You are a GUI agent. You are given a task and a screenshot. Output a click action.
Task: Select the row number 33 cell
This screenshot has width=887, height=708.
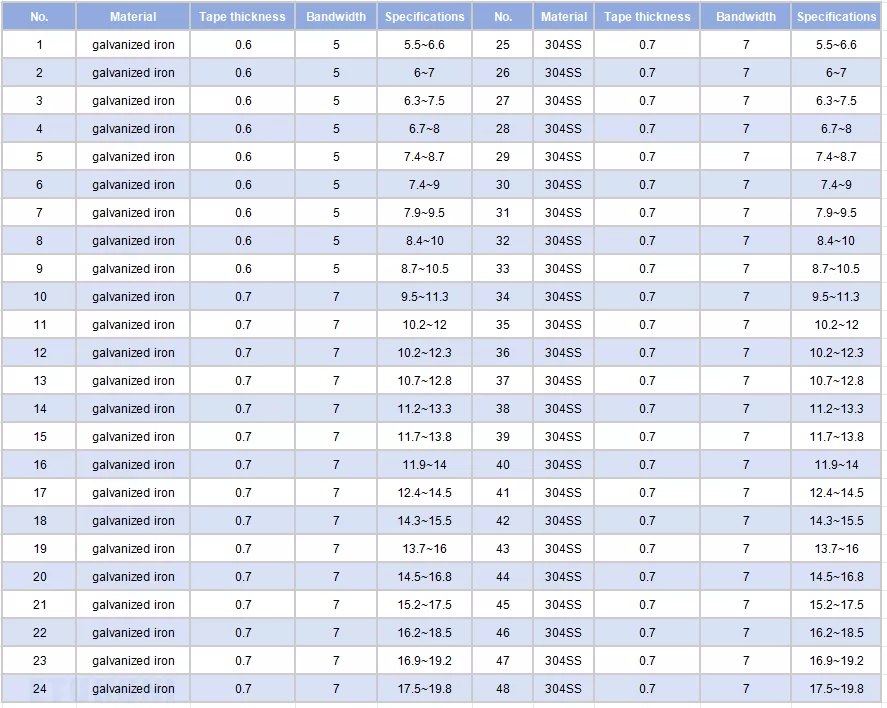point(502,269)
